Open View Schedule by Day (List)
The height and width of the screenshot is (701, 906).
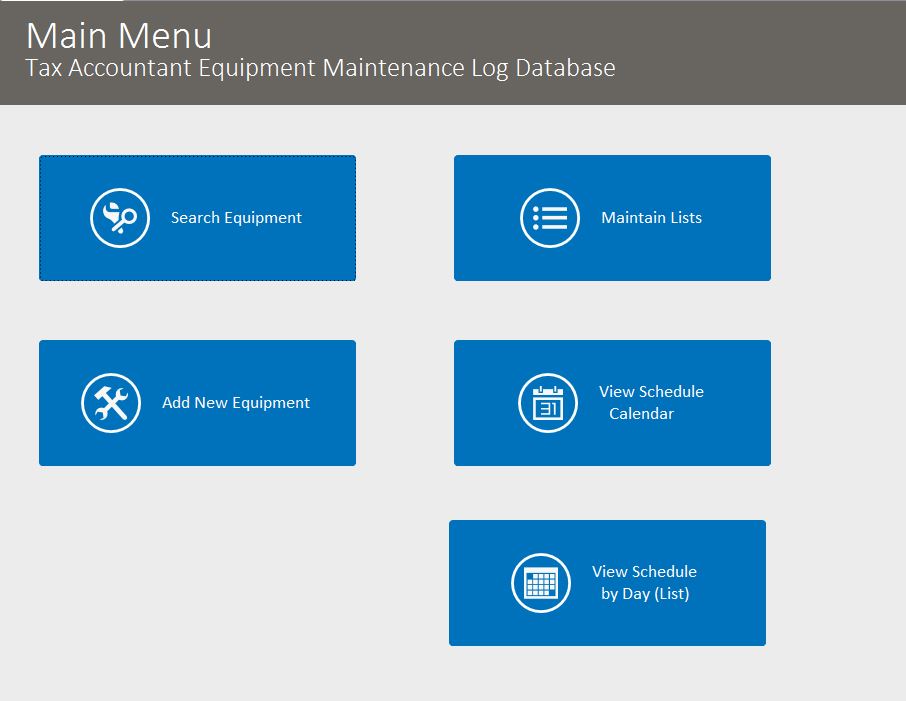coord(607,583)
